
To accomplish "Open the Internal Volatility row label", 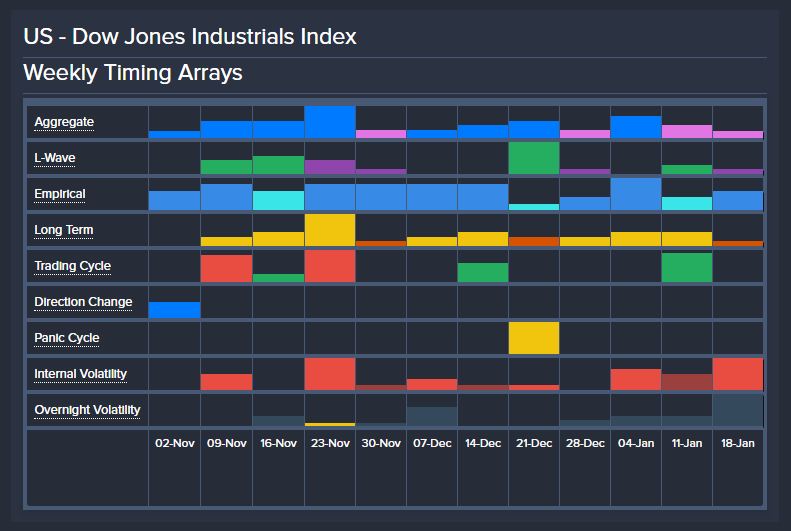I will coord(80,374).
